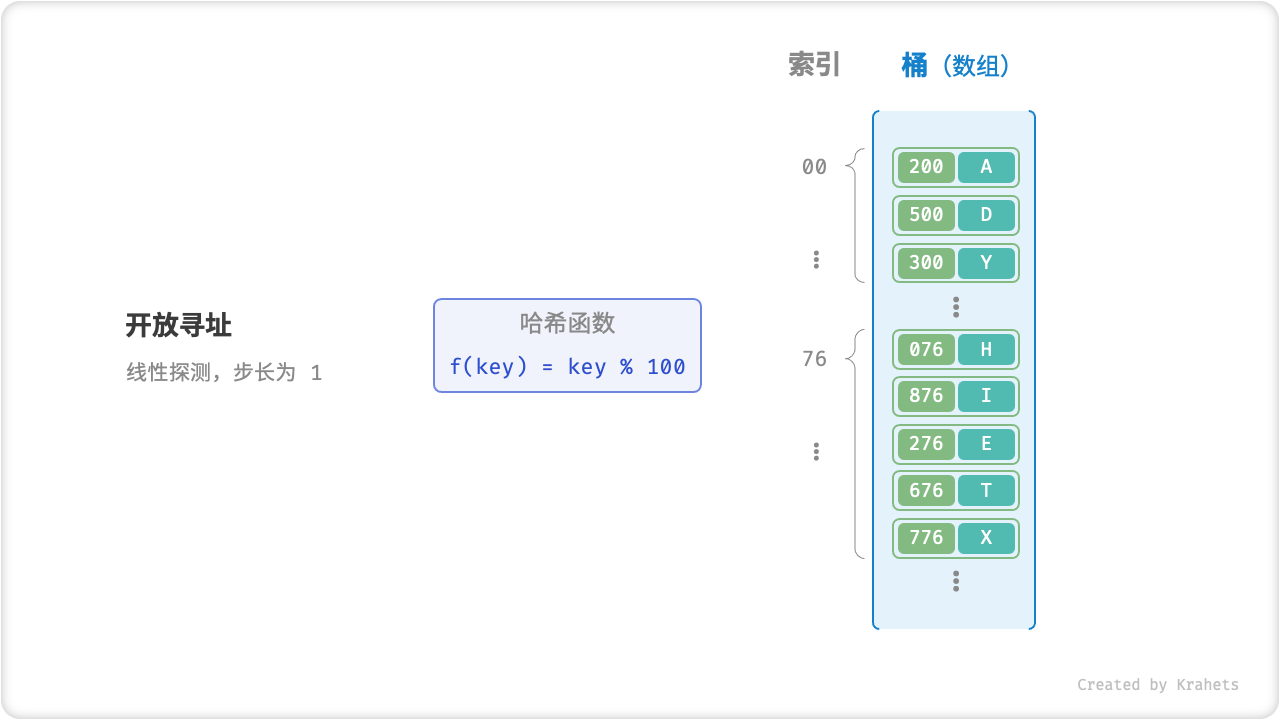
Task: Click the bucket entry 500 D
Action: click(x=955, y=215)
